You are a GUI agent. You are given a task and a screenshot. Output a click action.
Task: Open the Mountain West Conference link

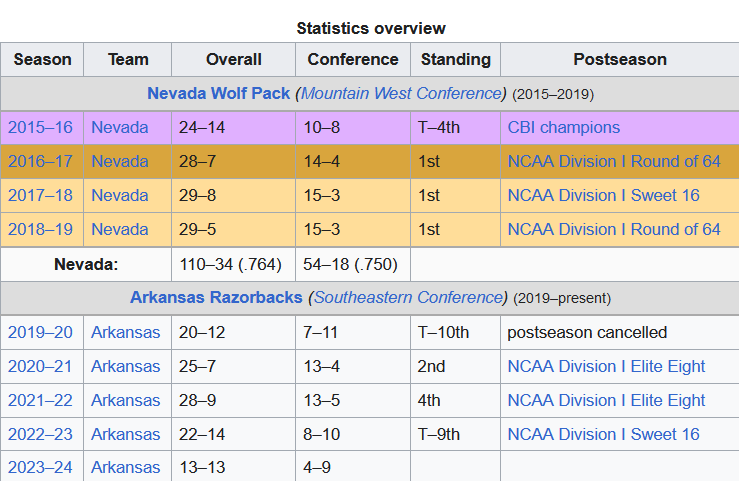click(x=401, y=93)
